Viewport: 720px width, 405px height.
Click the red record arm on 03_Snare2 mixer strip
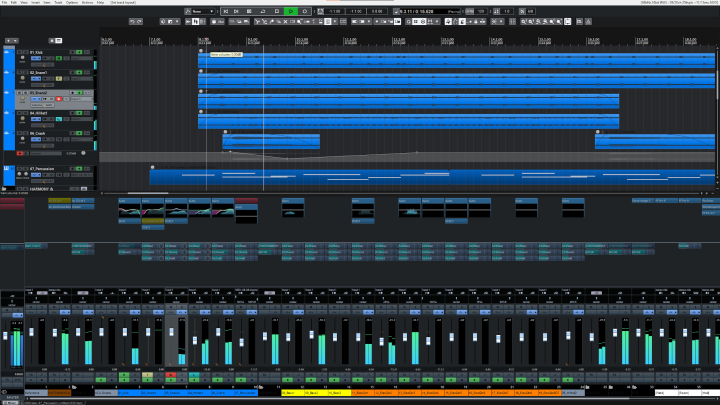[170, 375]
